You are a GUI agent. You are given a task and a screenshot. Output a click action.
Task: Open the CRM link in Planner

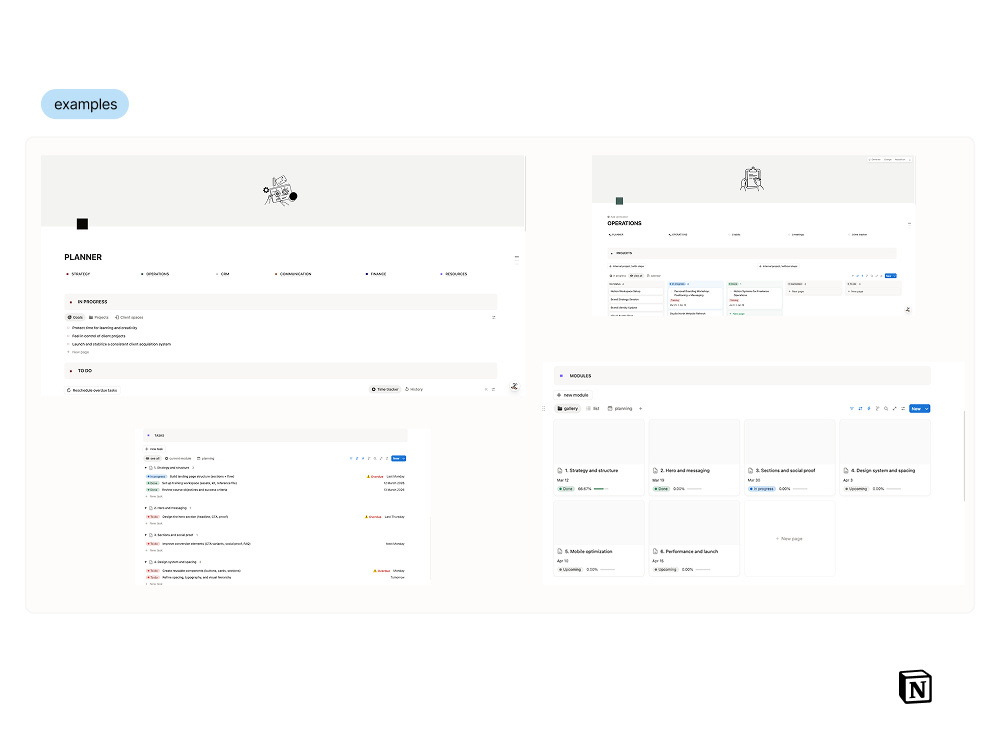(223, 274)
